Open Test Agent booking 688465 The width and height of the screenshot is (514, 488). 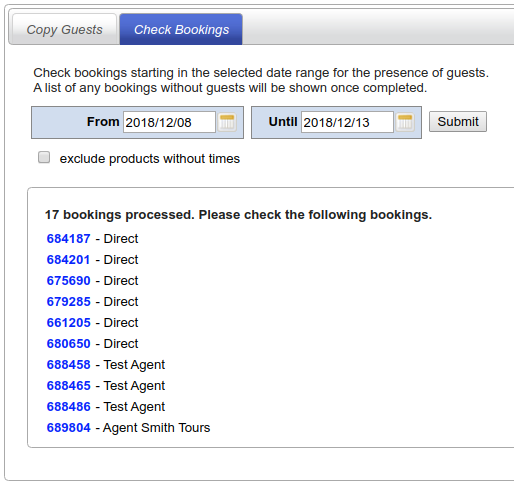coord(69,386)
